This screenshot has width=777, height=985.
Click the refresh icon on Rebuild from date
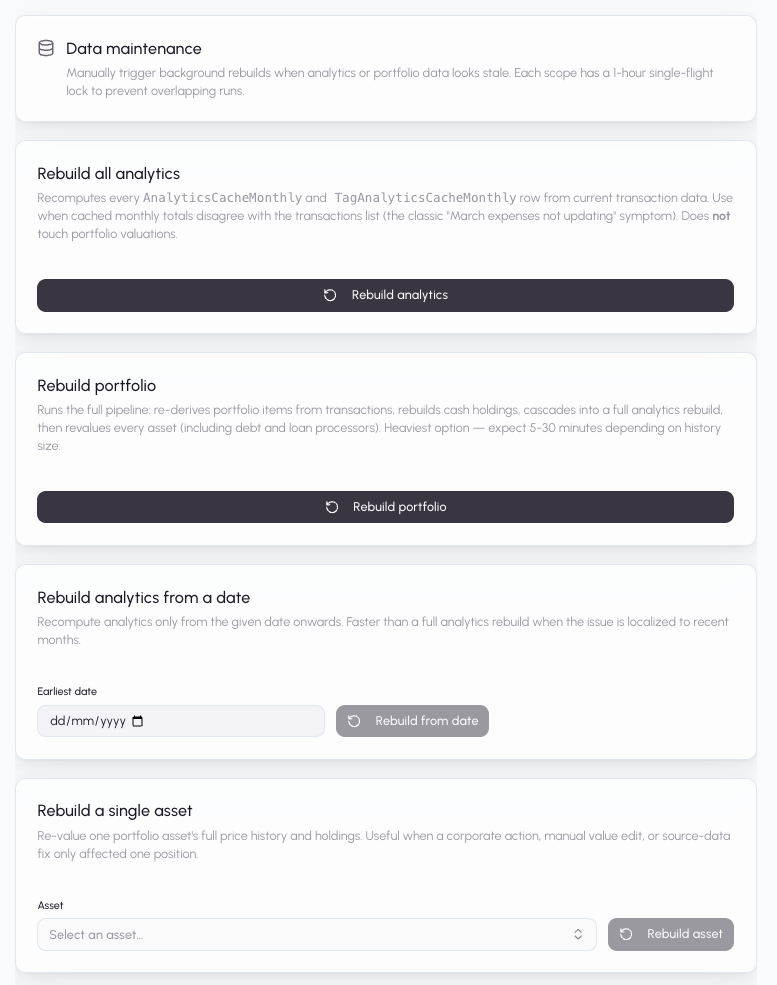pos(354,721)
